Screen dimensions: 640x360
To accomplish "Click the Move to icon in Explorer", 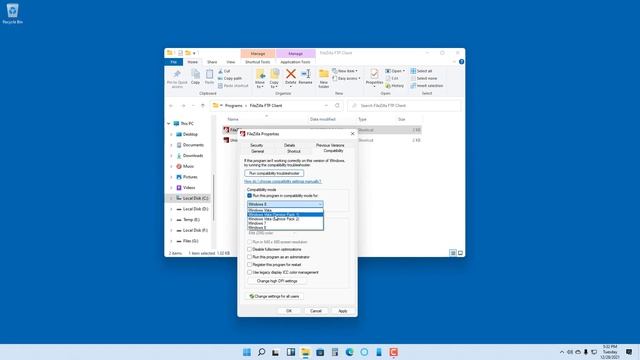I will [260, 74].
